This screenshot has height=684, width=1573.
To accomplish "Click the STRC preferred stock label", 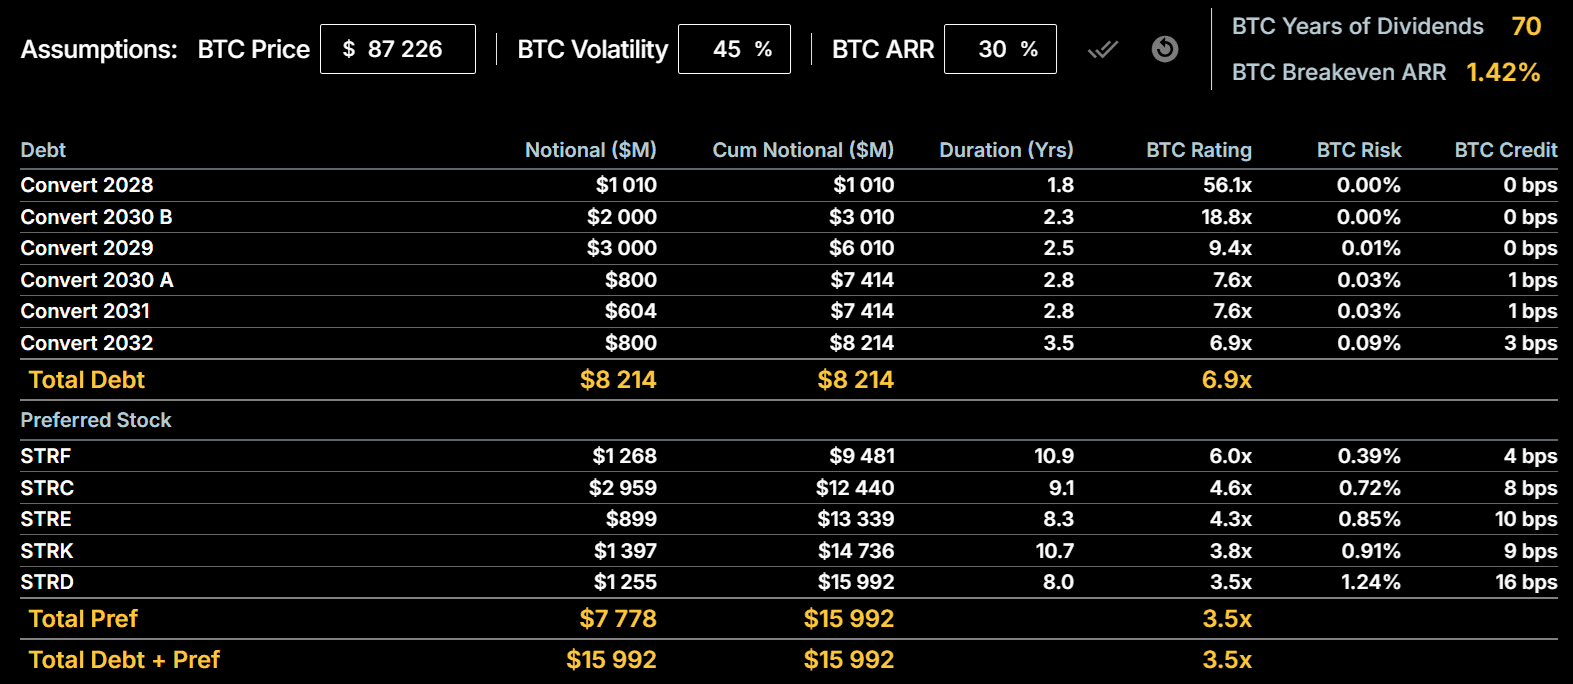I will [x=47, y=488].
